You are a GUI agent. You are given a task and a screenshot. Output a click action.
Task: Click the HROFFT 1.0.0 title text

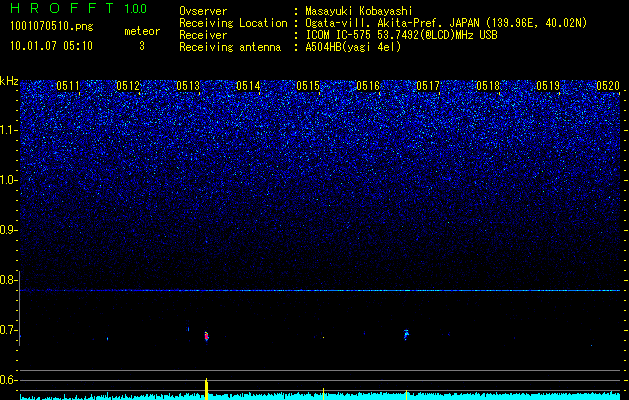[x=78, y=8]
